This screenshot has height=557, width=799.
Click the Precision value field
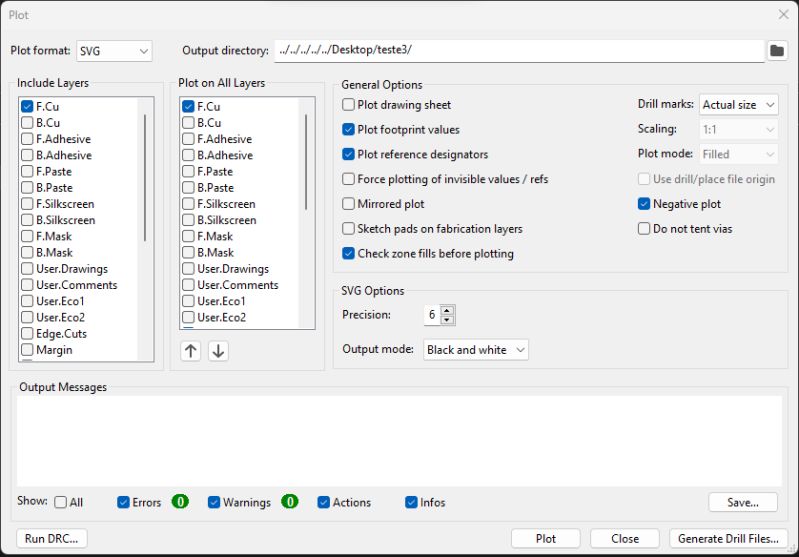point(432,315)
